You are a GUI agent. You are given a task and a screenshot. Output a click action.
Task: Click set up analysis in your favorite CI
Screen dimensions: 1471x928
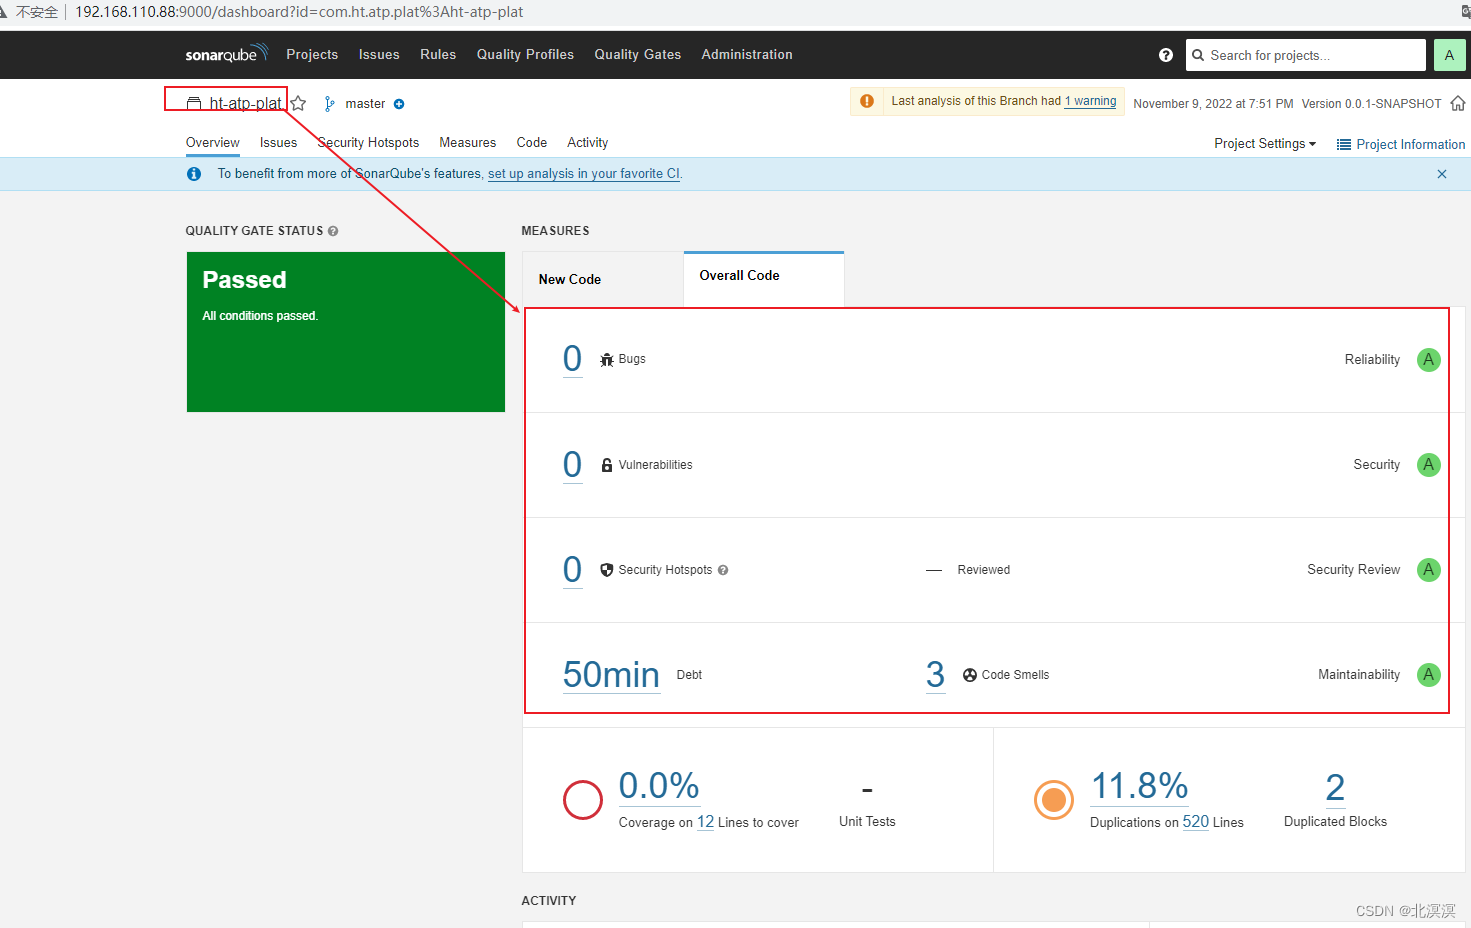point(583,173)
